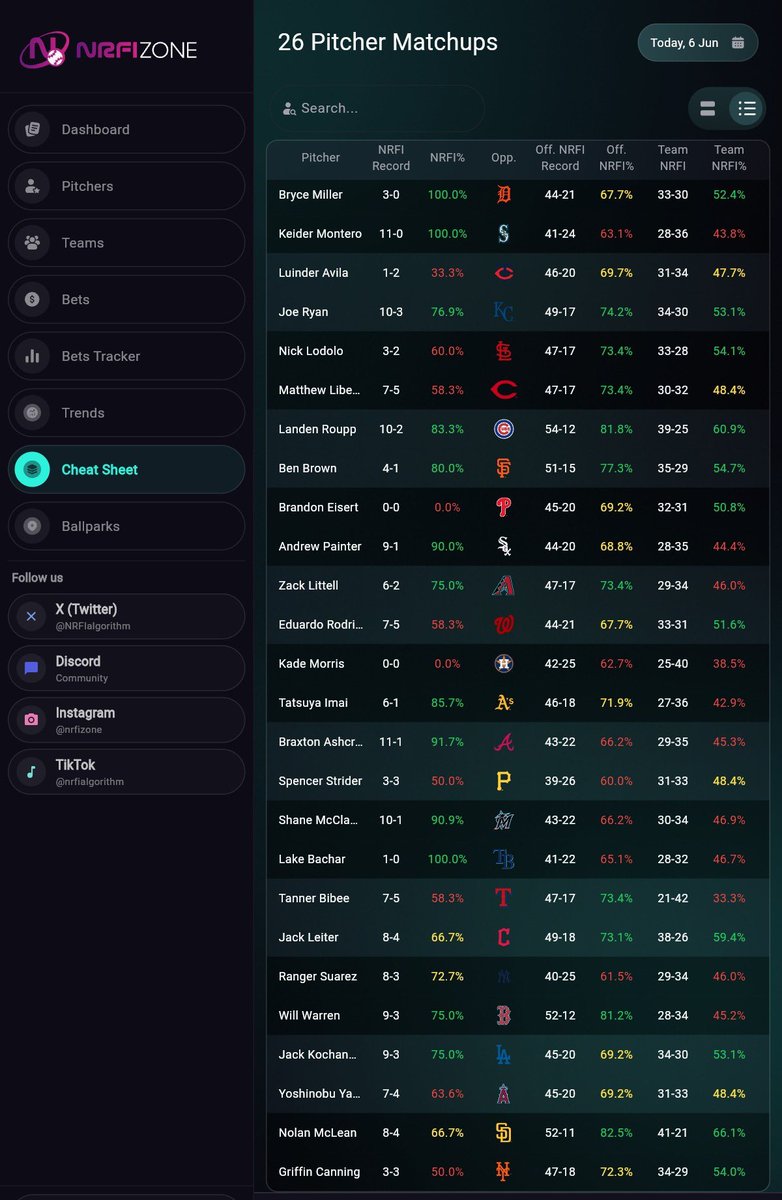Open the Discord Community link
Screen dimensions: 782x1200
[x=126, y=668]
